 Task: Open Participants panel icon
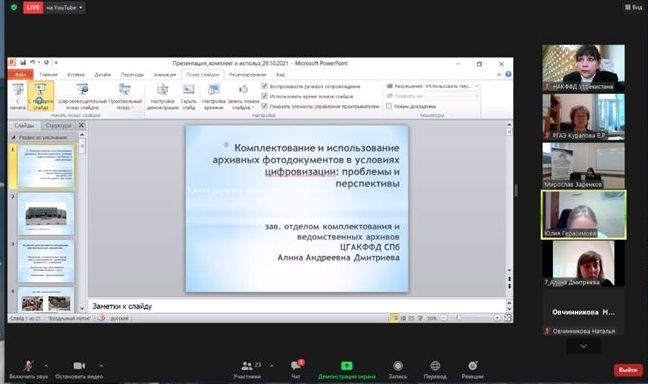tap(247, 366)
